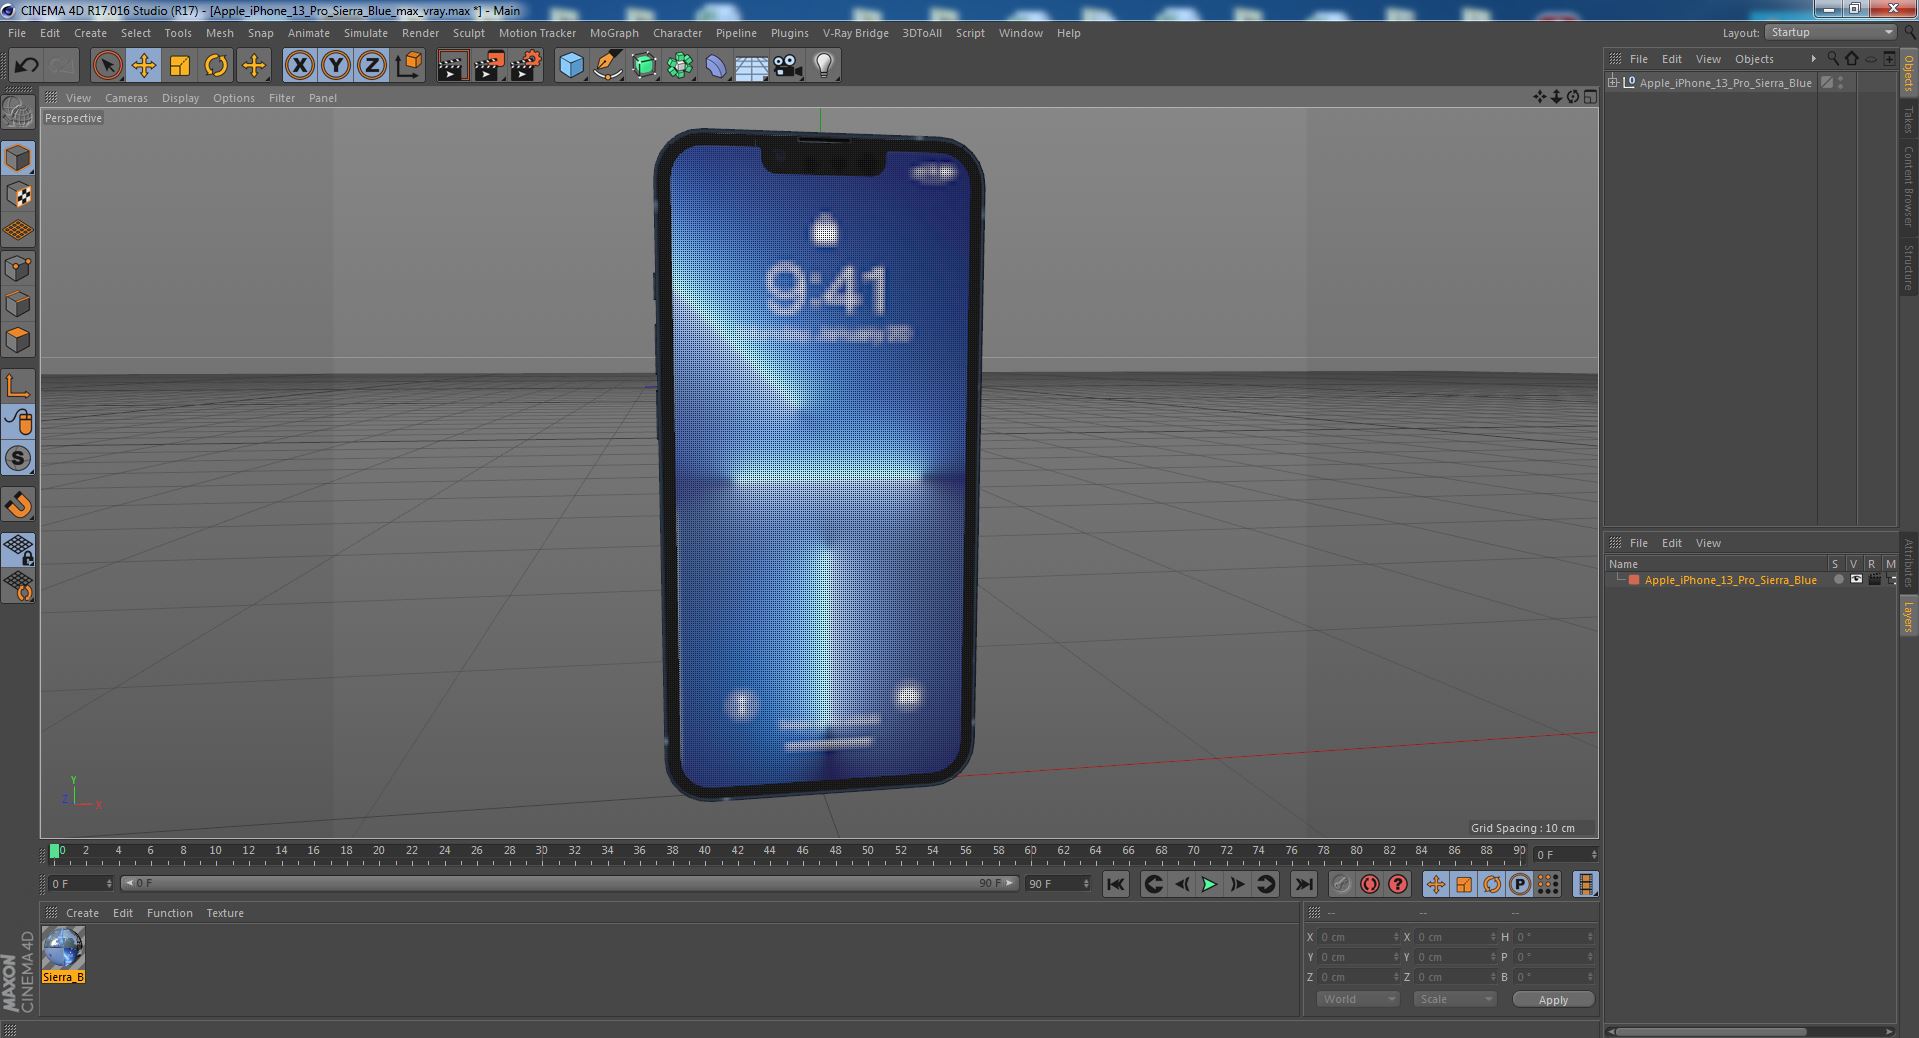Add a Floor environment object
The width and height of the screenshot is (1919, 1038).
(x=751, y=66)
